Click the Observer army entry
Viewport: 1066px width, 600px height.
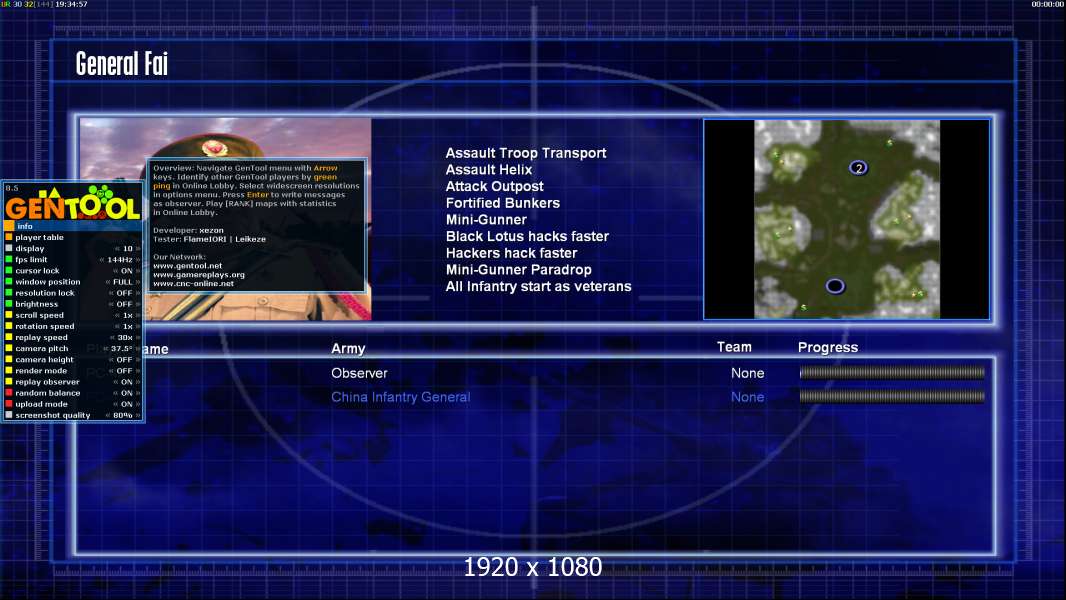359,373
